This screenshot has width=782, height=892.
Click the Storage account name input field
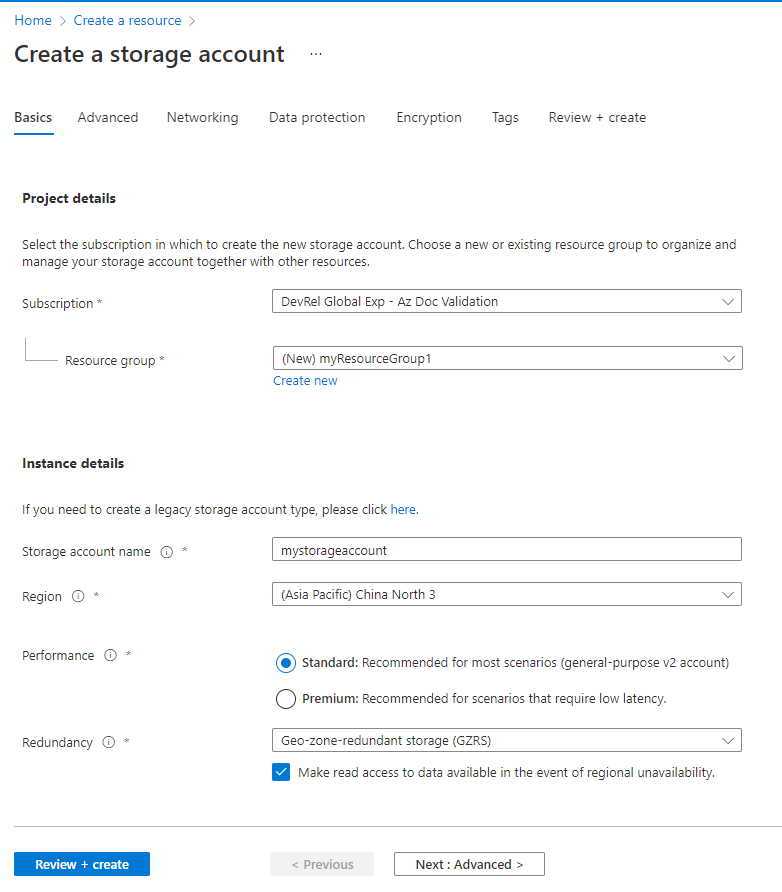(506, 550)
